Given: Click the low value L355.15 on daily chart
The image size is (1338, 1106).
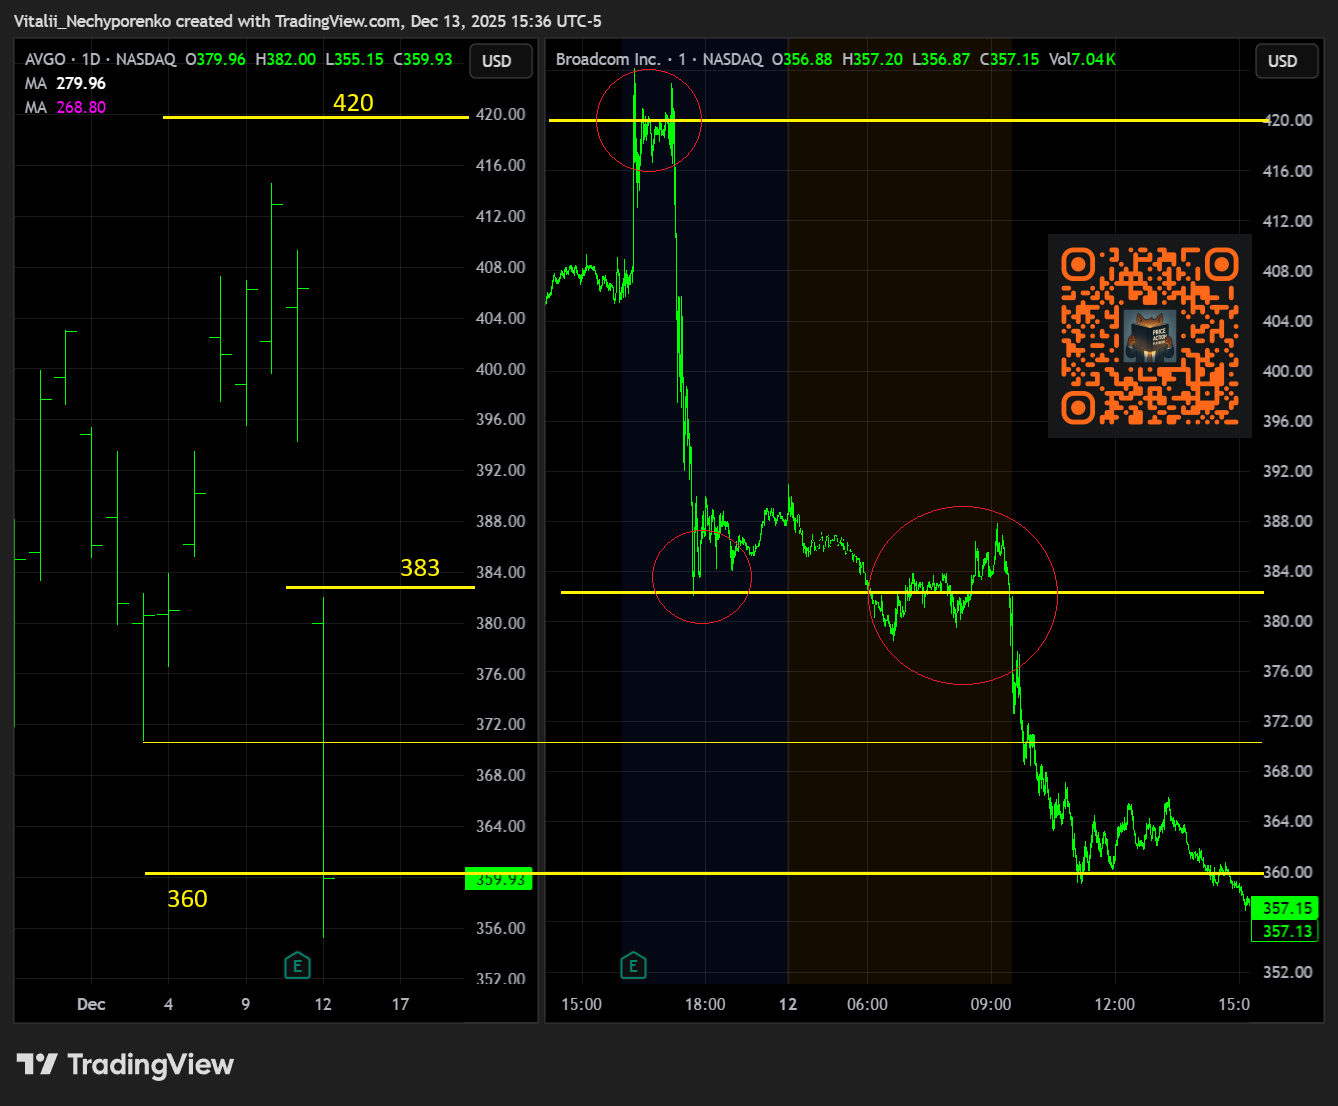Looking at the screenshot, I should point(354,59).
